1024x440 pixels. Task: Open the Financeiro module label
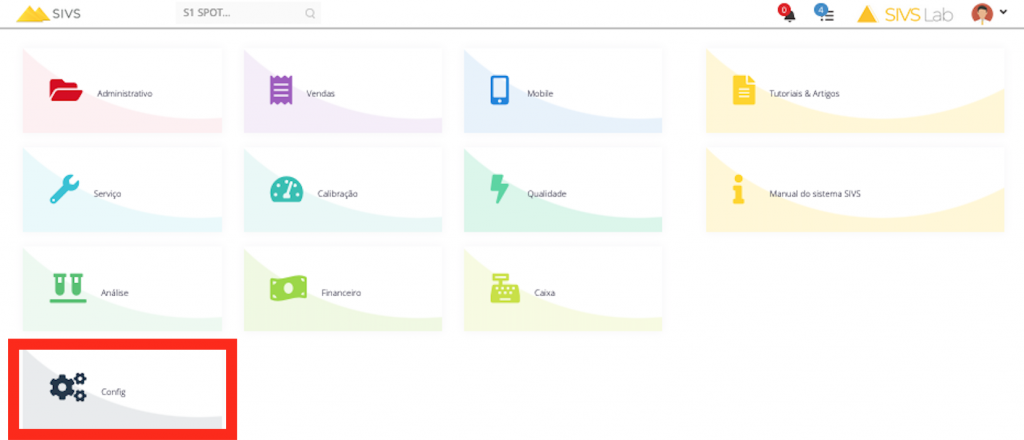click(x=341, y=293)
